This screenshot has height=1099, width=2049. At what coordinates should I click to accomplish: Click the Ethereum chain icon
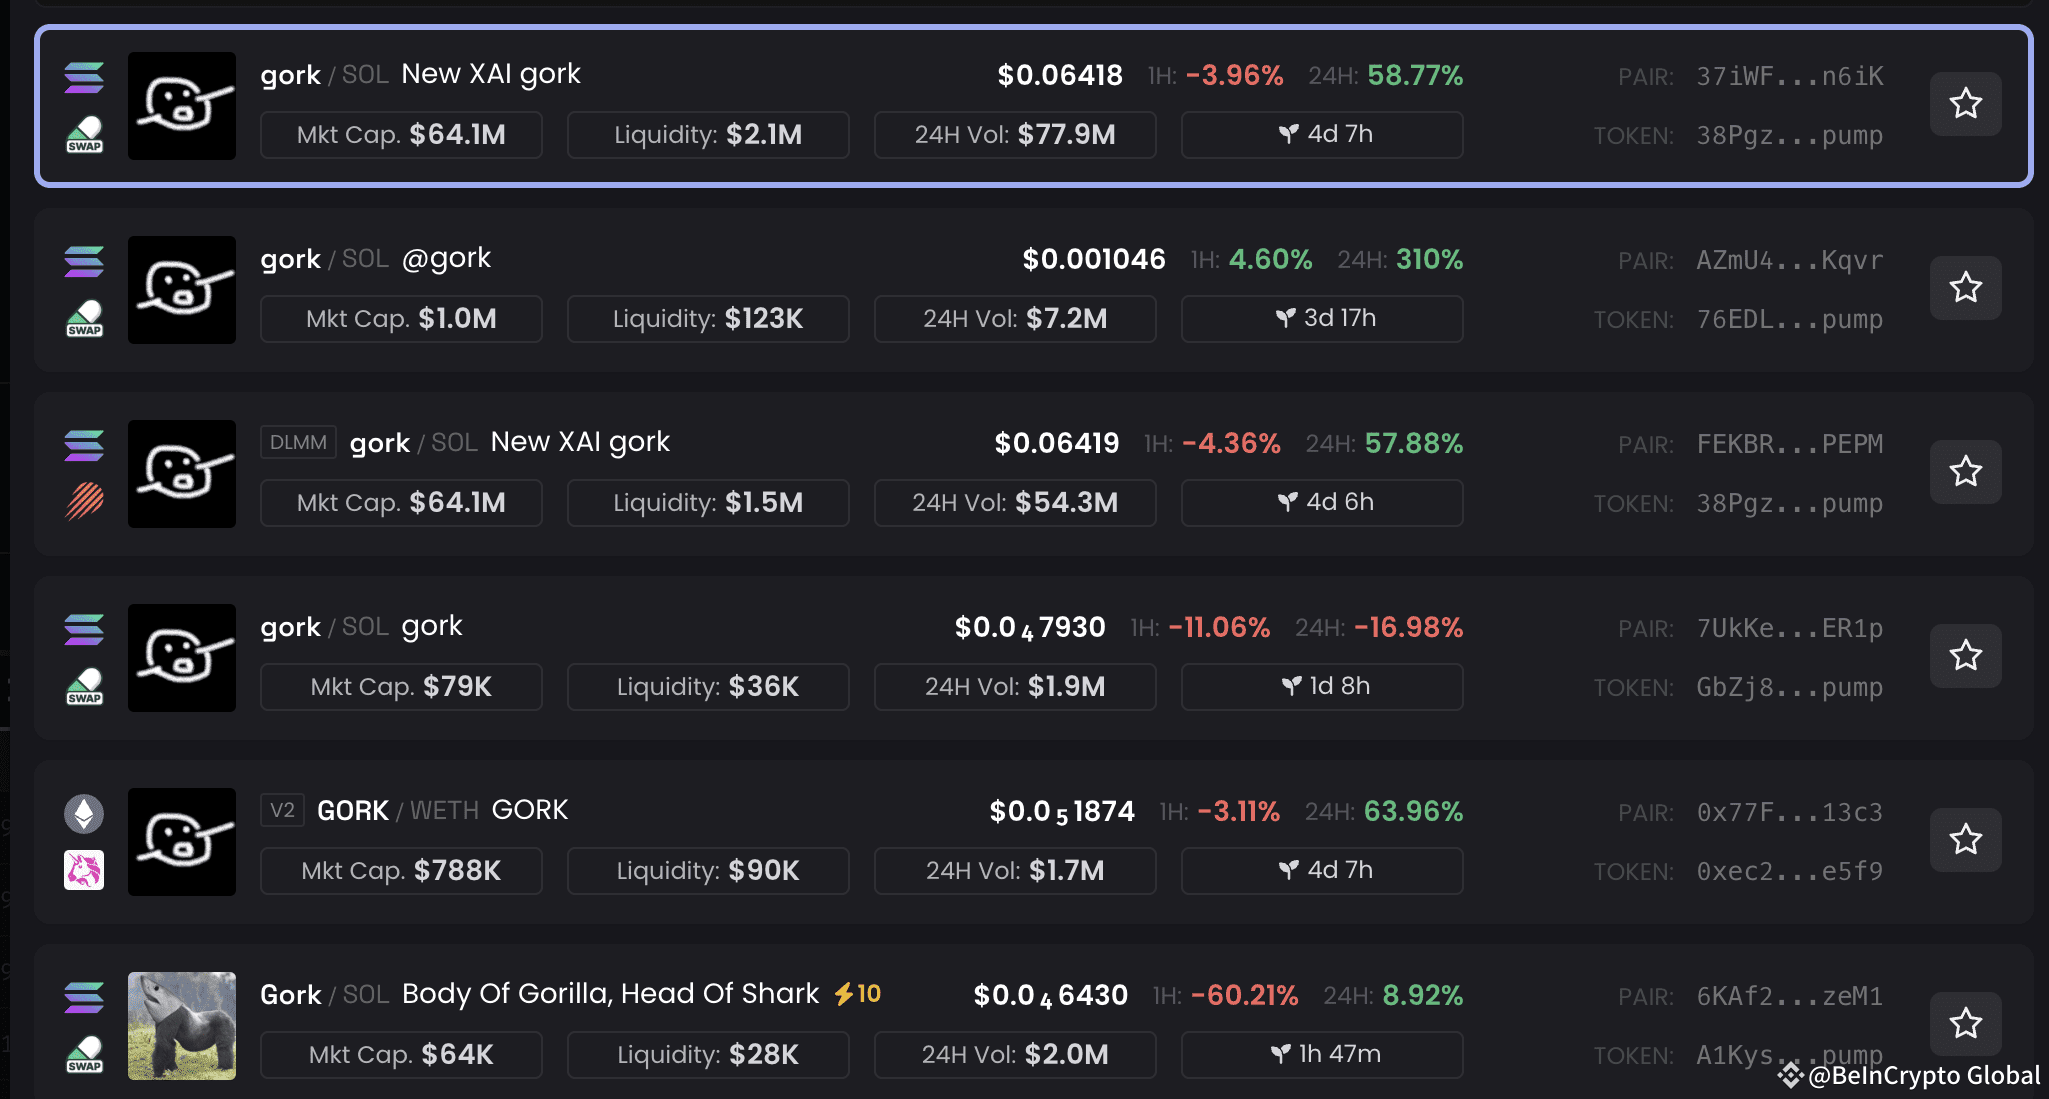click(x=84, y=814)
